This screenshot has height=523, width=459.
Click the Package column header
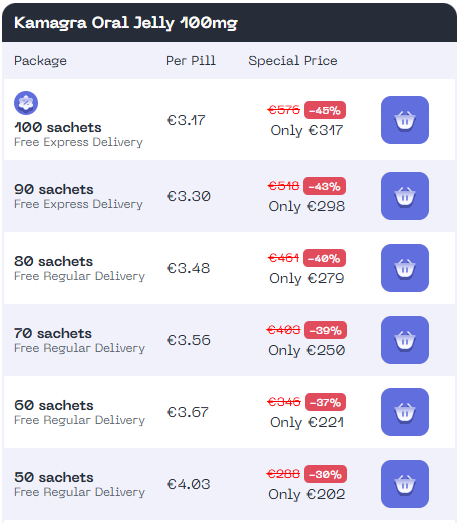point(40,61)
